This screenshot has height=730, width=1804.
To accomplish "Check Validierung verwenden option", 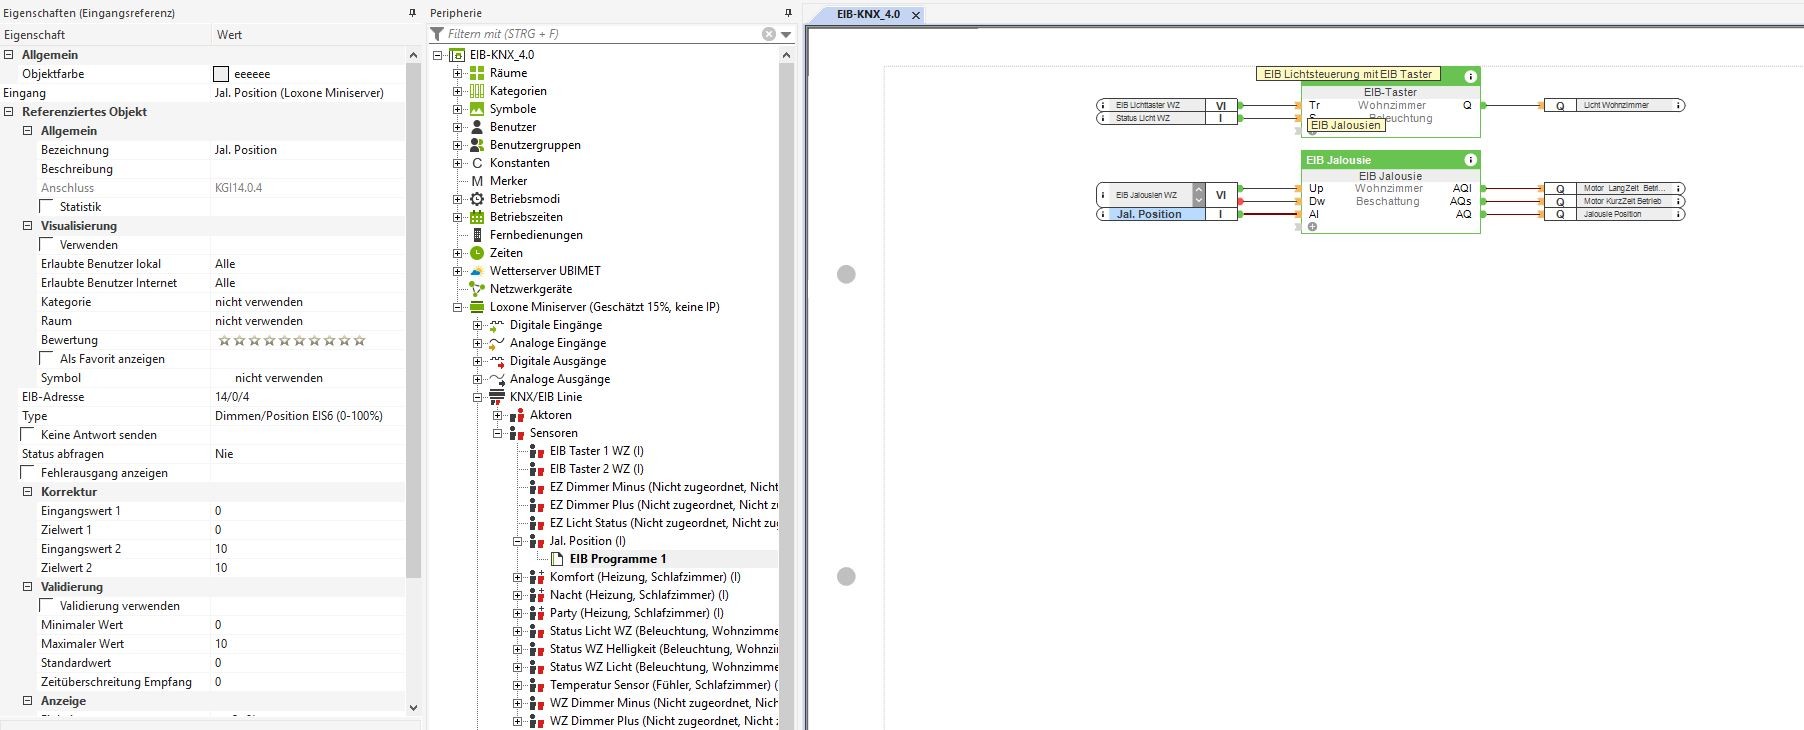I will tap(47, 605).
